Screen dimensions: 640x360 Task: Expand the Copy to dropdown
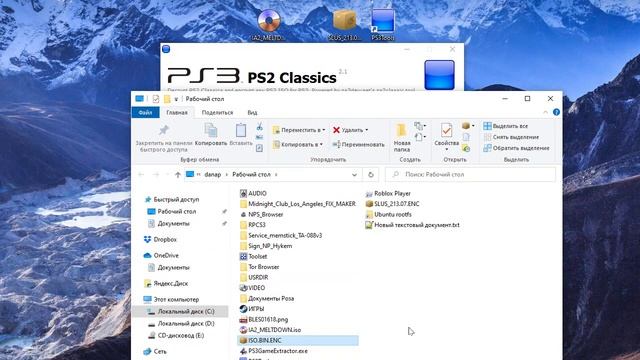click(321, 144)
